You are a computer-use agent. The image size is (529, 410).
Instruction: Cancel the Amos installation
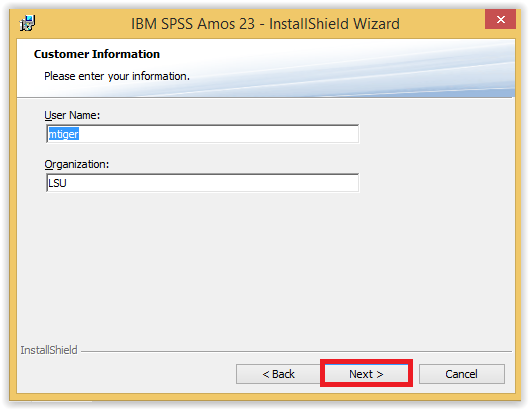(x=462, y=374)
